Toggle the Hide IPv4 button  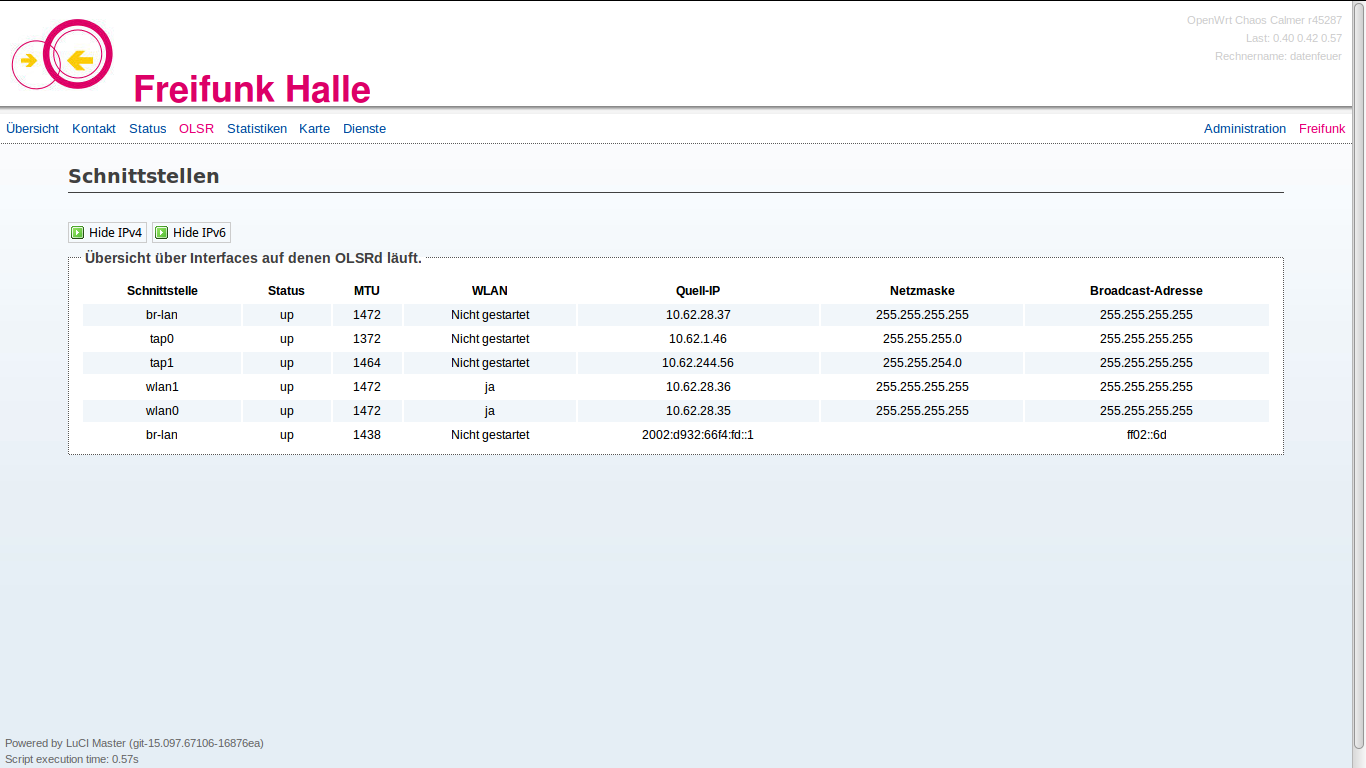(x=107, y=233)
